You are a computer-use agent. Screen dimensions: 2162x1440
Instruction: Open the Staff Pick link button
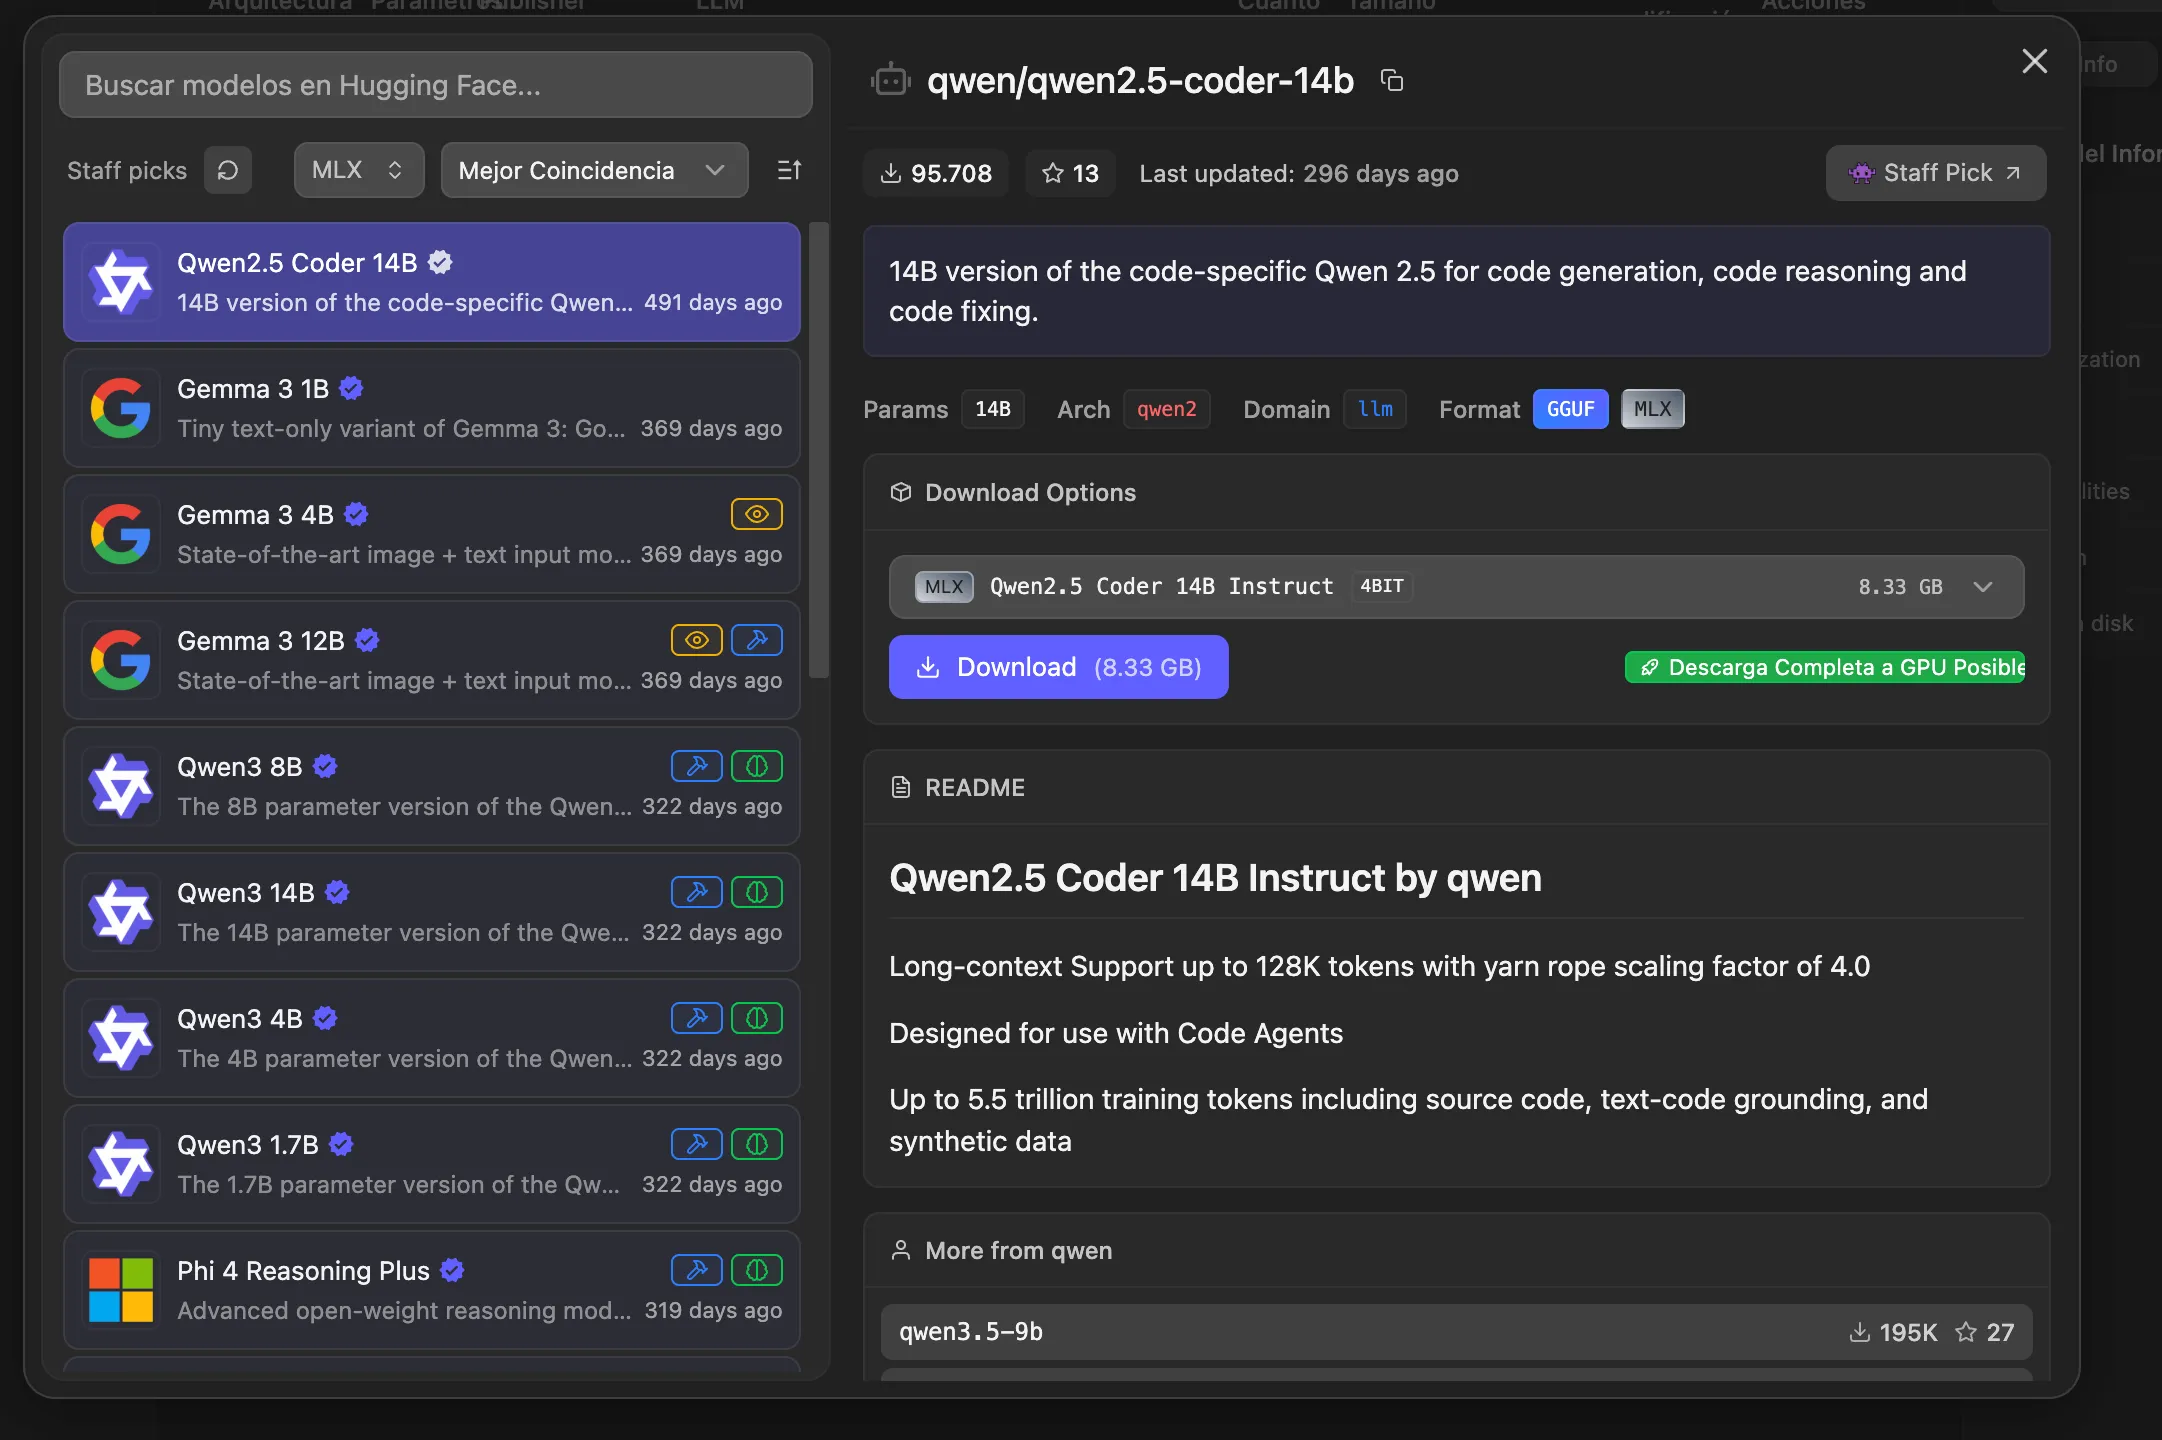click(x=1935, y=173)
